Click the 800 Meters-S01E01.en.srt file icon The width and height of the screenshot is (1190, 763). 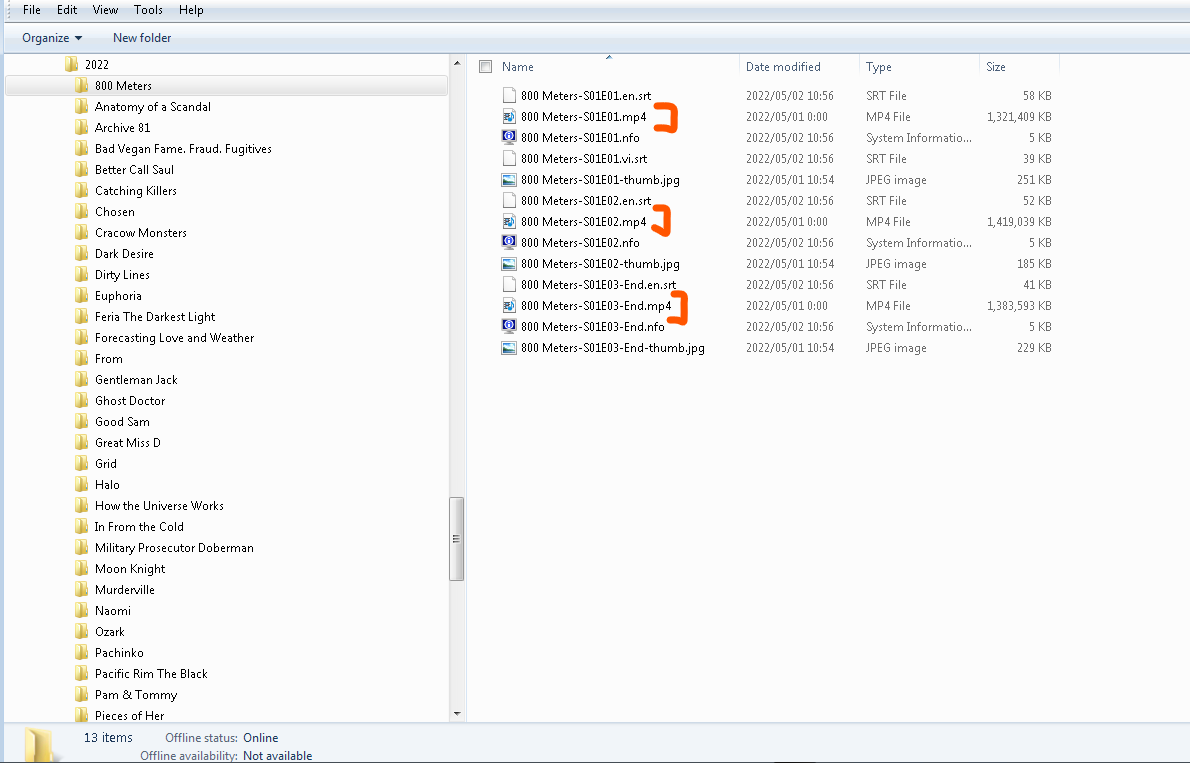point(508,96)
